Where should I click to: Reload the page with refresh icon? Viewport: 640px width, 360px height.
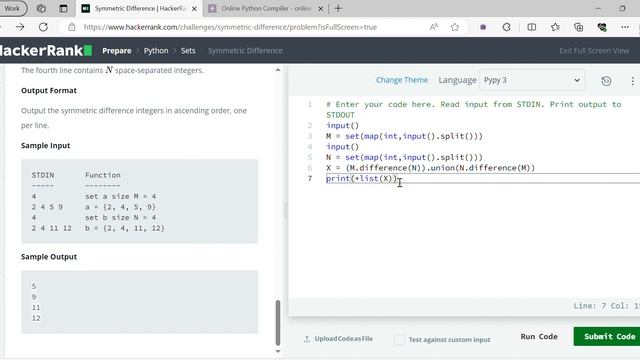pyautogui.click(x=43, y=27)
